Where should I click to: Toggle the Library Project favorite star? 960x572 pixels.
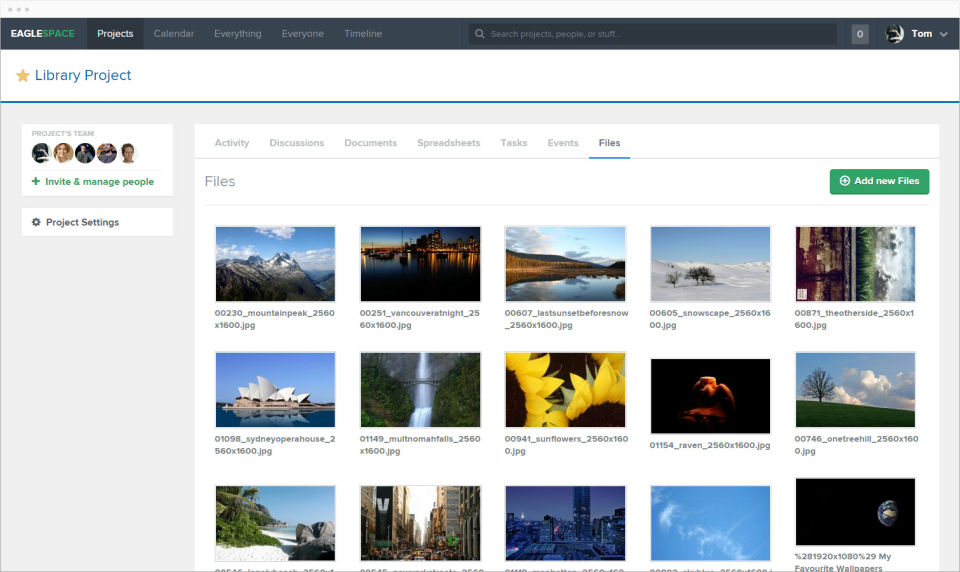pos(23,75)
